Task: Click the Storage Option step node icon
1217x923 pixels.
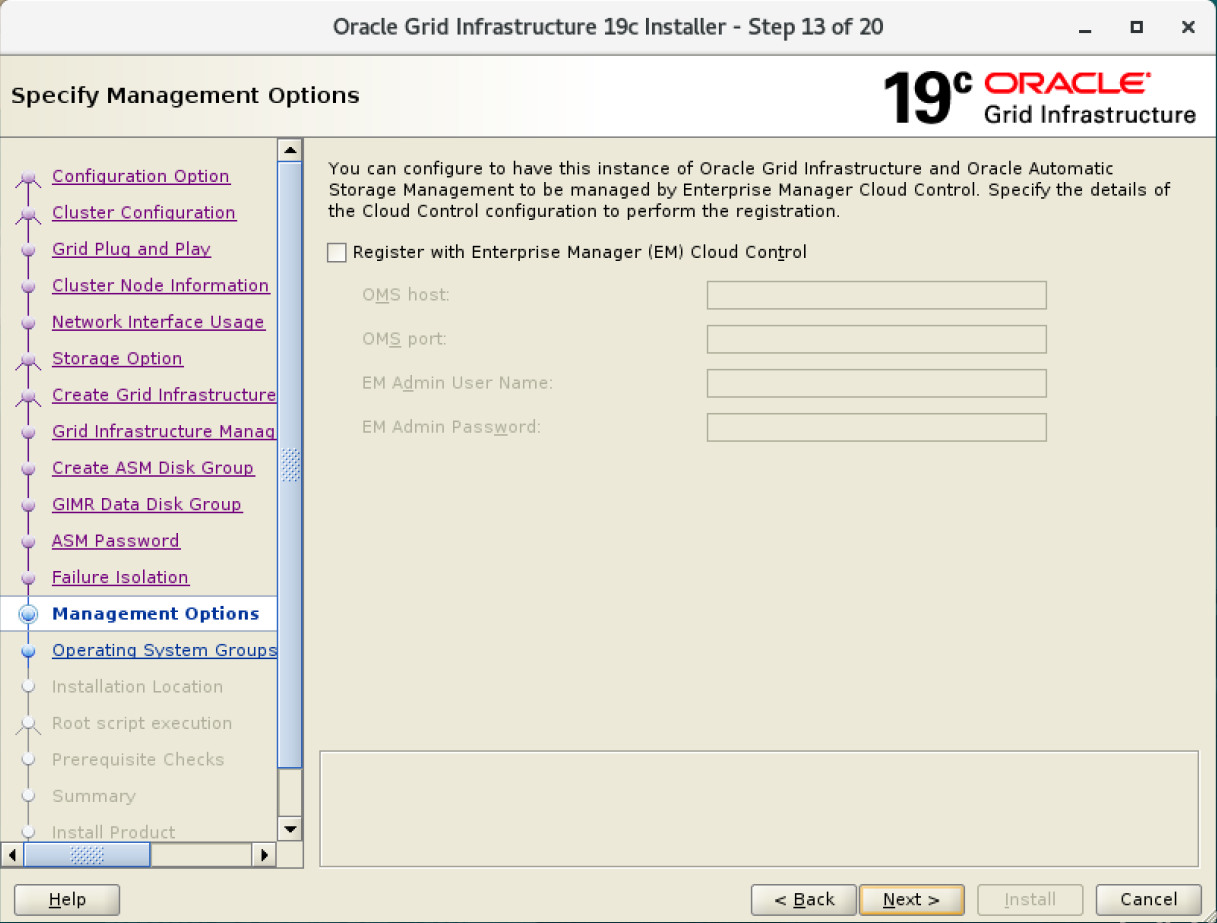Action: coord(30,360)
